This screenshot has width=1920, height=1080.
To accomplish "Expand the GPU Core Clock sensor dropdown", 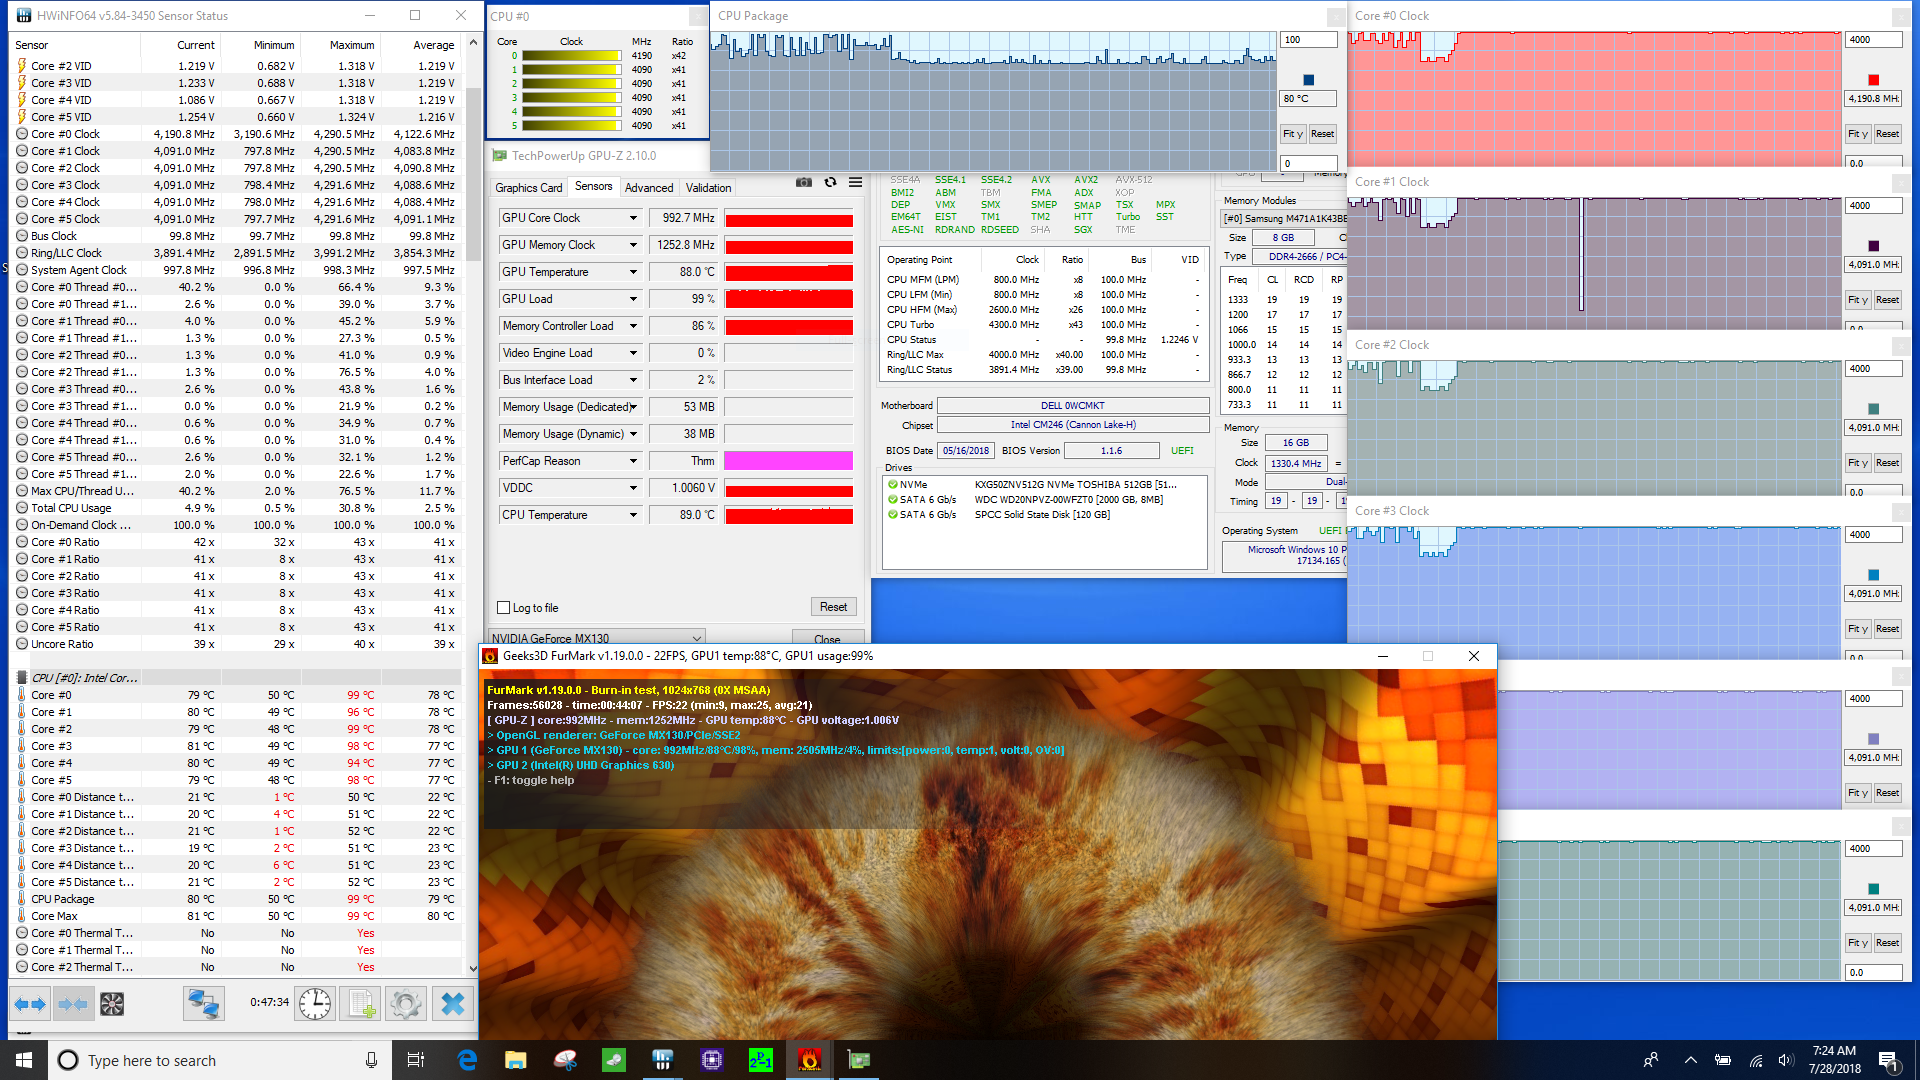I will (633, 218).
